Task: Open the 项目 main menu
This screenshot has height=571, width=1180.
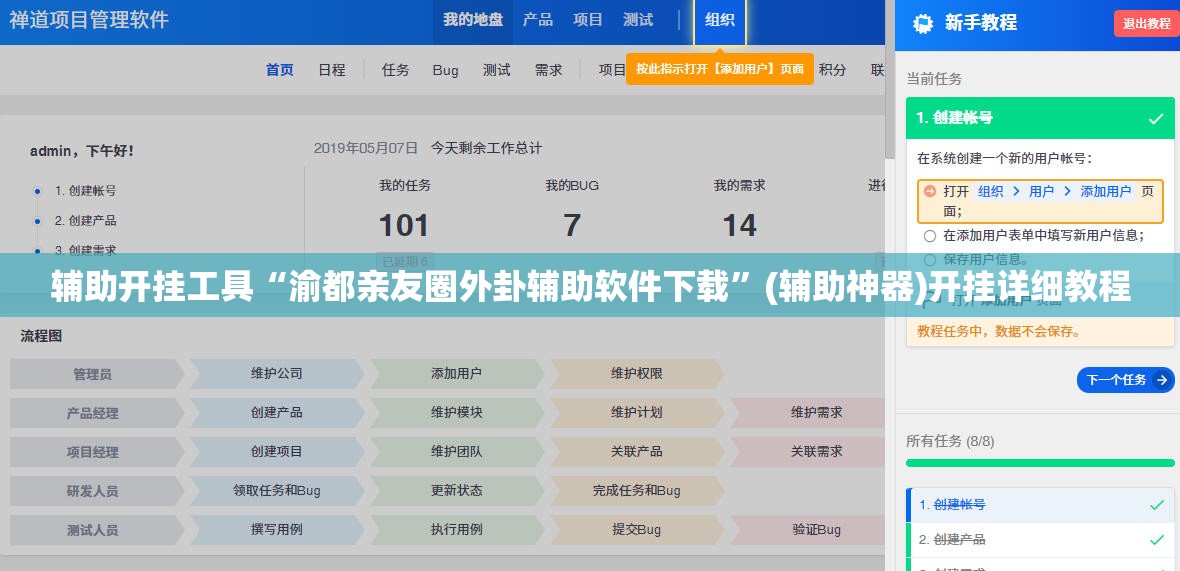Action: [588, 20]
